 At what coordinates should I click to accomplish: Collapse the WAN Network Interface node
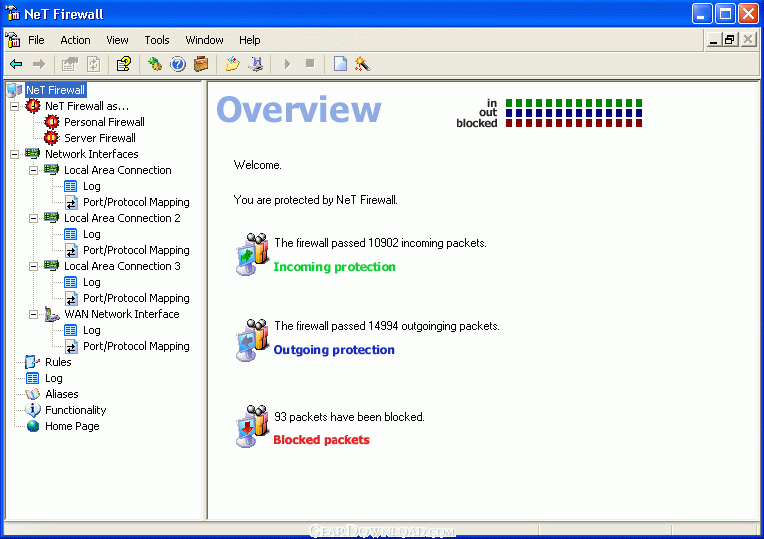click(x=34, y=314)
